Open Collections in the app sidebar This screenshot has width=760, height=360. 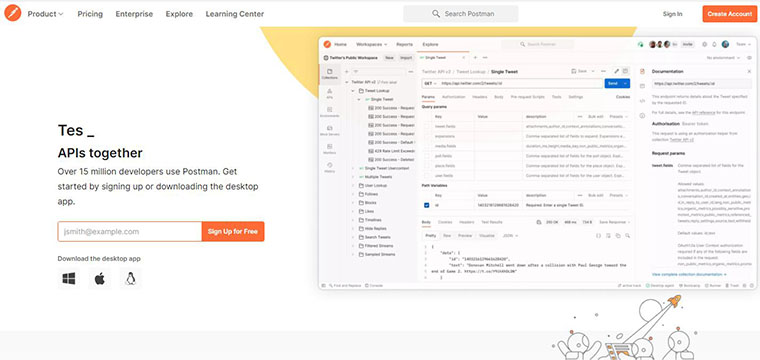330,74
